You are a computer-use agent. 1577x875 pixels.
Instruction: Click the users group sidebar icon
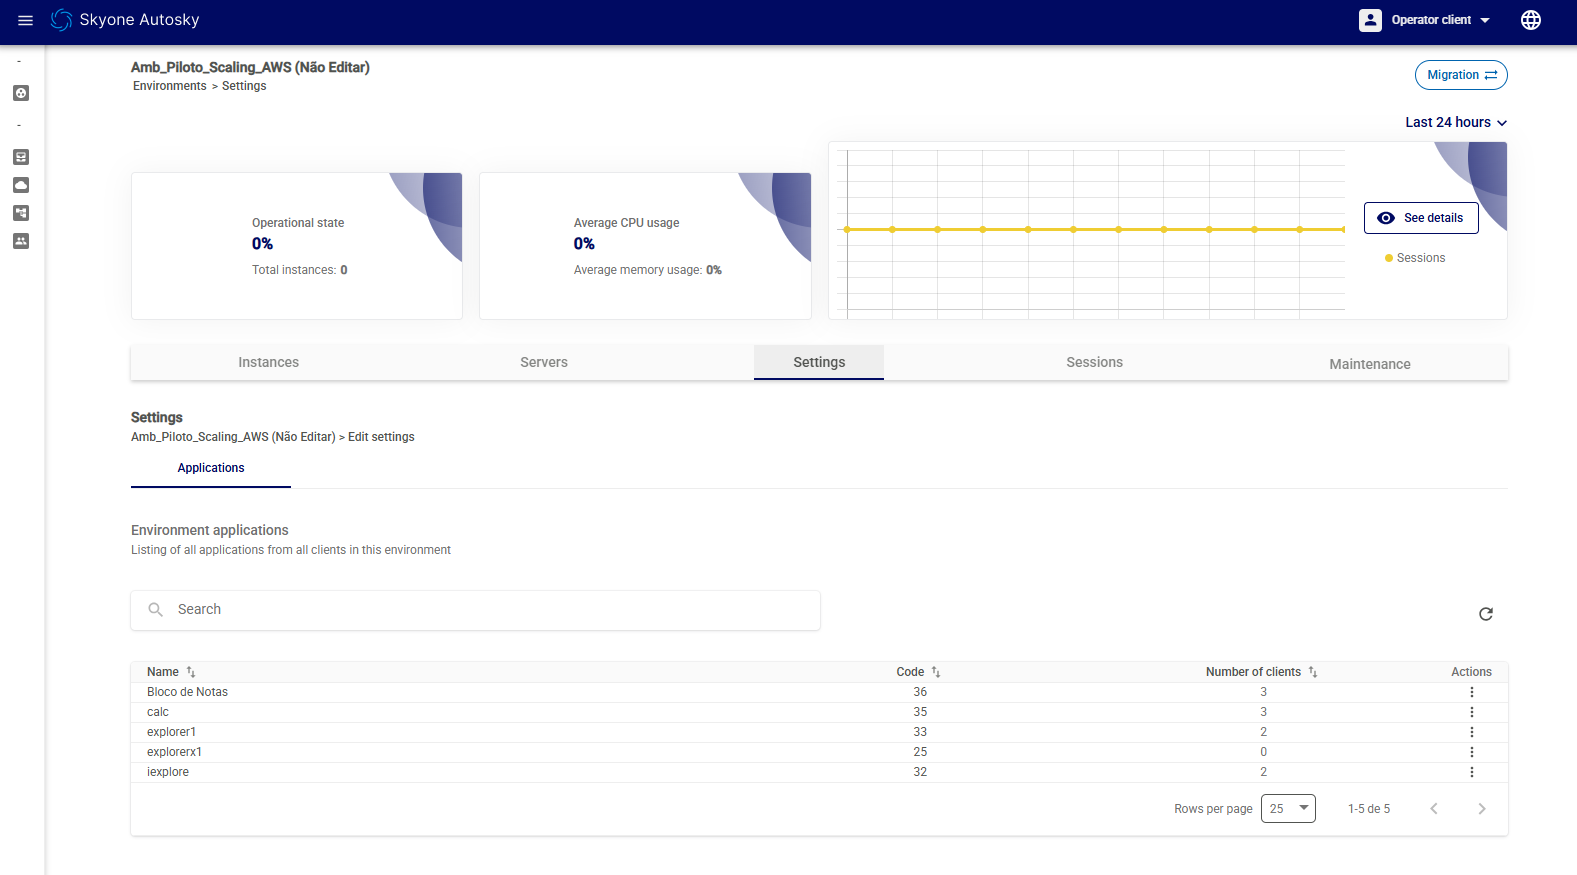[x=21, y=241]
